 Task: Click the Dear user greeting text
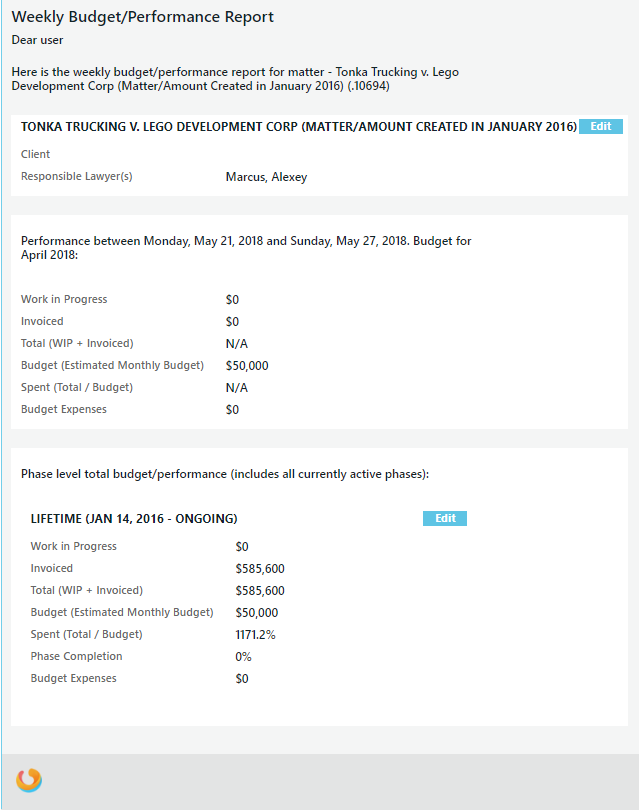pyautogui.click(x=37, y=40)
